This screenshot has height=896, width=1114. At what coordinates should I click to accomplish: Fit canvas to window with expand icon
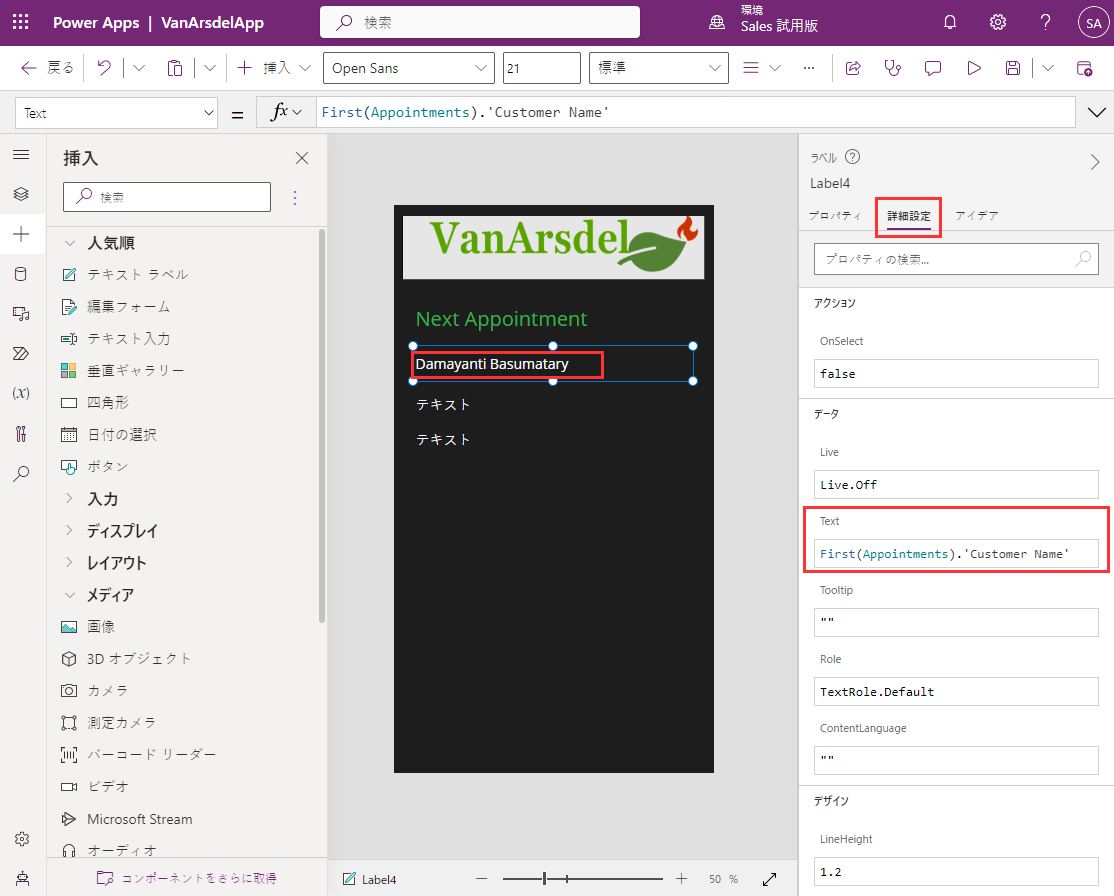click(769, 880)
